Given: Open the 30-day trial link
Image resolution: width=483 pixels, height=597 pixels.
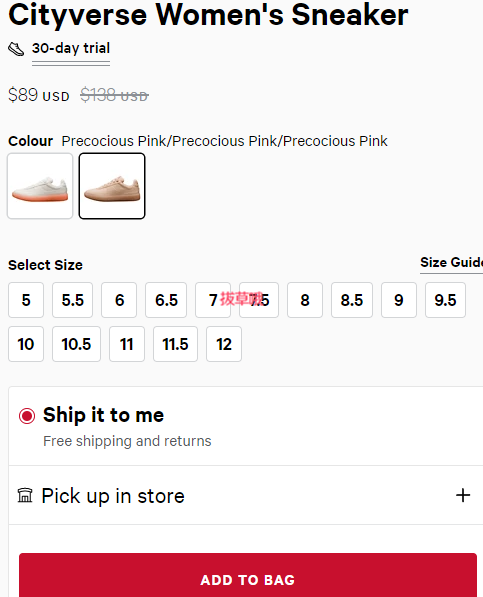Looking at the screenshot, I should point(71,48).
